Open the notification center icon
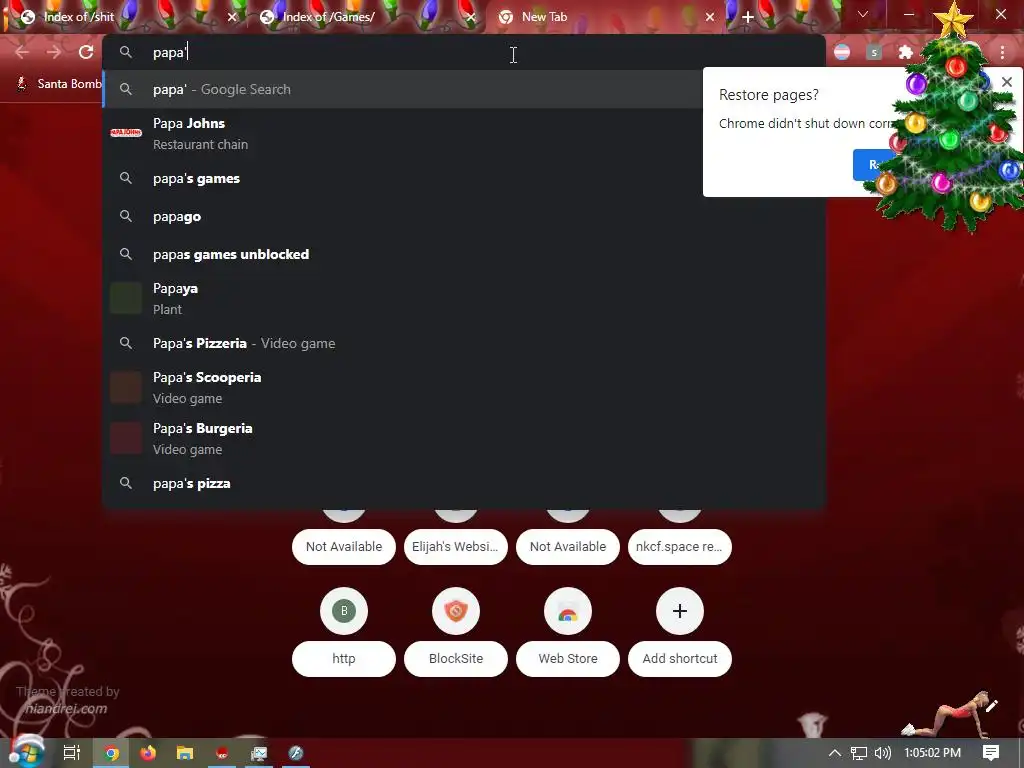1024x768 pixels. point(991,753)
